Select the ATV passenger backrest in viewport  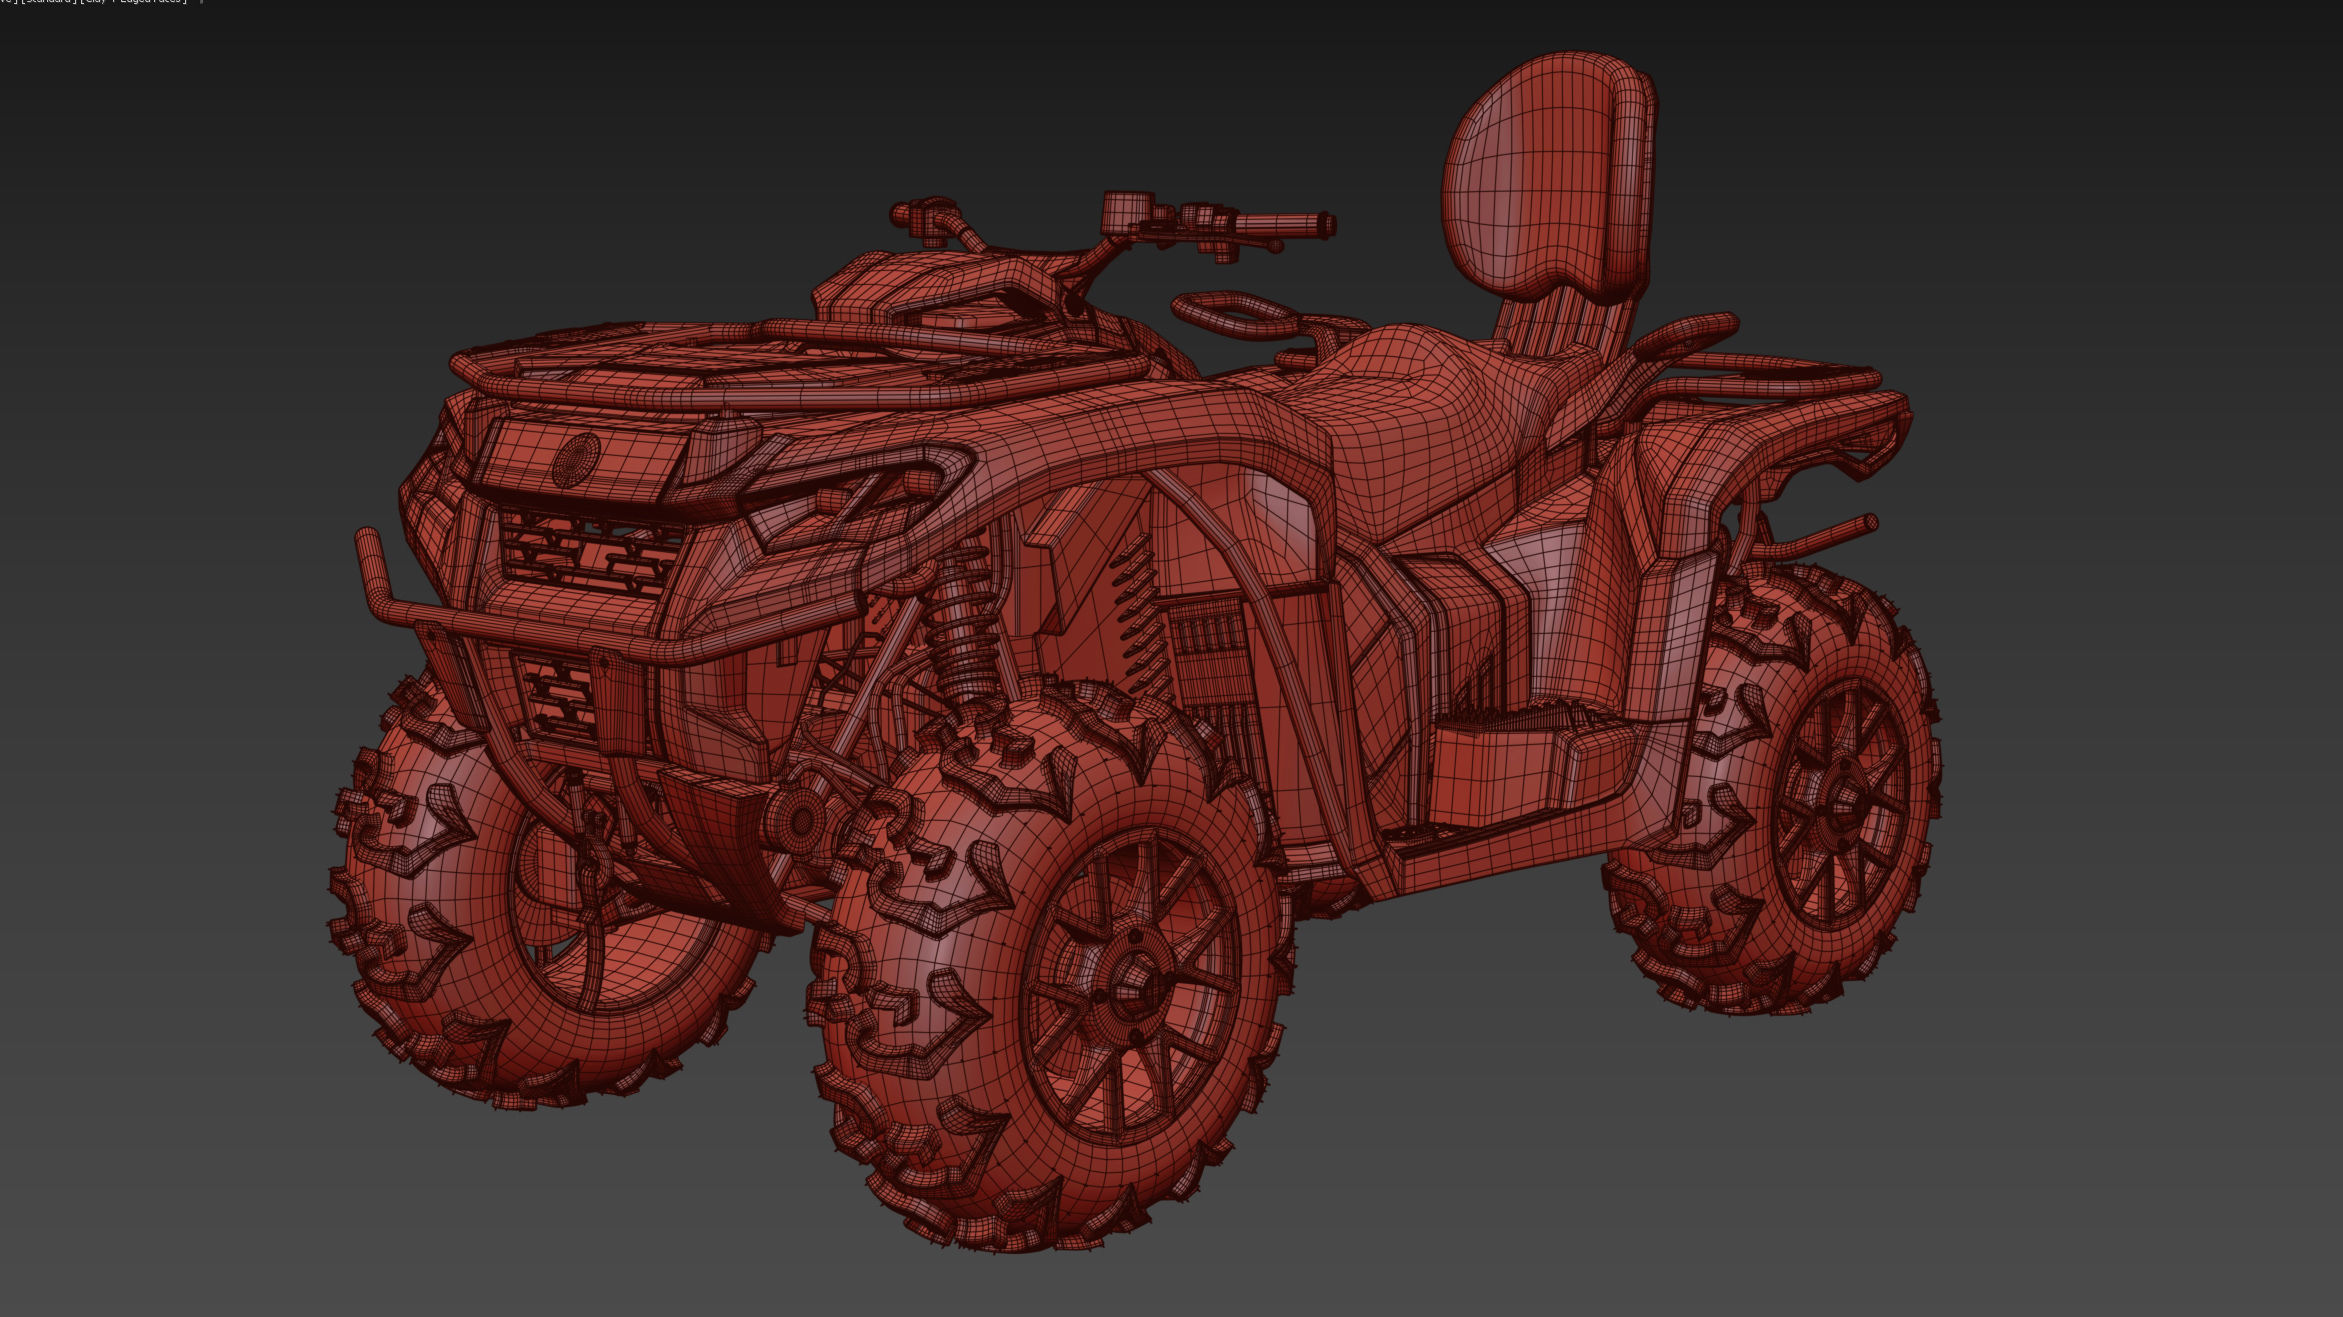click(x=1547, y=176)
